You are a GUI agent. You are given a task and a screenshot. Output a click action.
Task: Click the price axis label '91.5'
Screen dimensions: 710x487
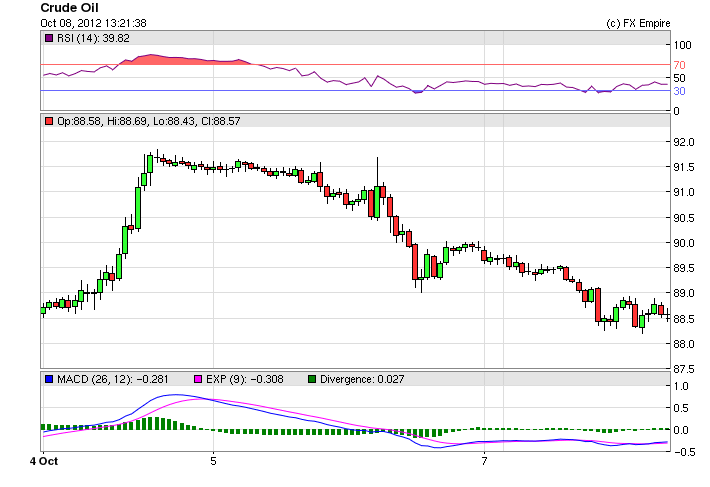click(x=684, y=167)
